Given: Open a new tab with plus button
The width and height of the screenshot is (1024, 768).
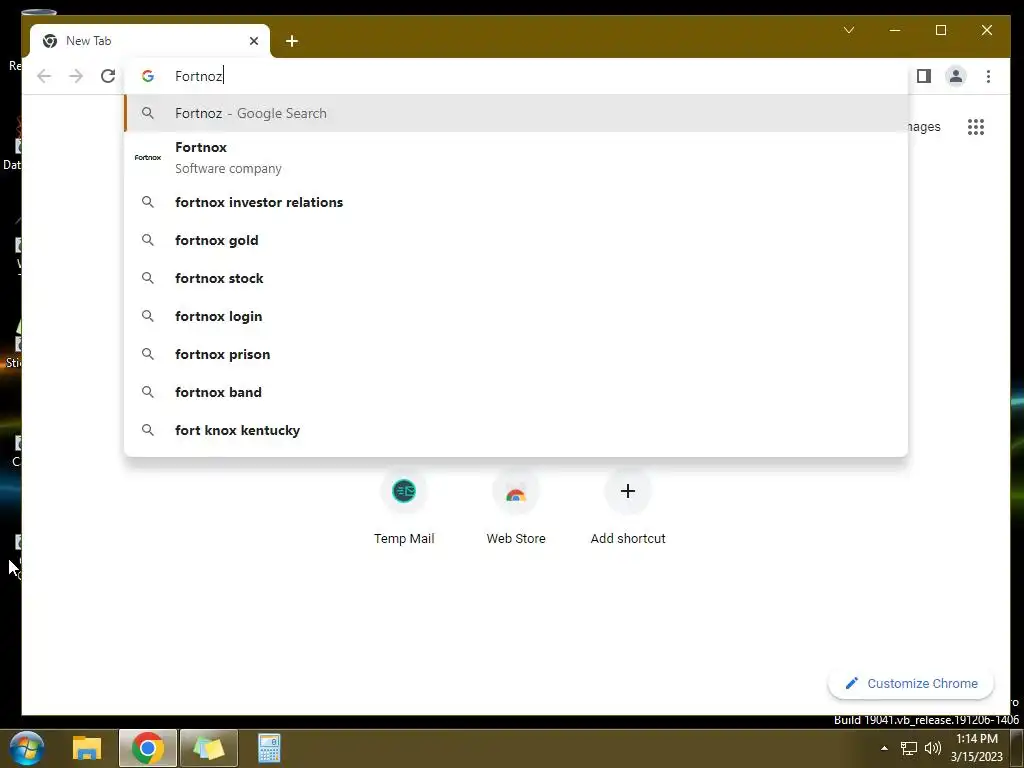Looking at the screenshot, I should coord(292,41).
